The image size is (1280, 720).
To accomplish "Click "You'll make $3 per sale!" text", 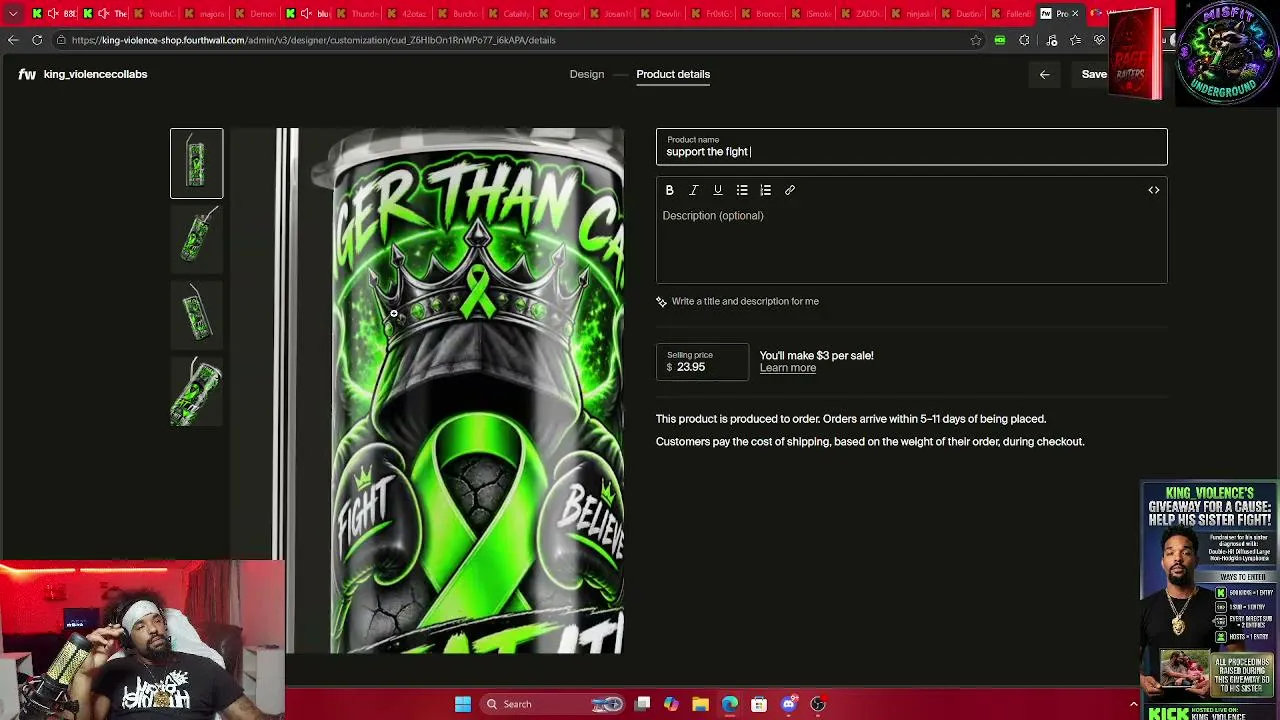I will point(816,356).
